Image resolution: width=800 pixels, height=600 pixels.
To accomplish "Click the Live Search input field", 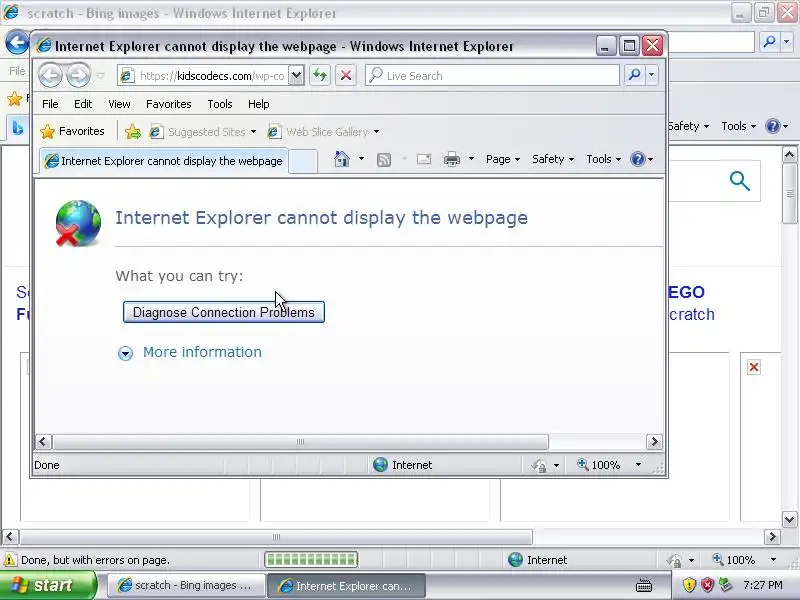I will (x=492, y=76).
